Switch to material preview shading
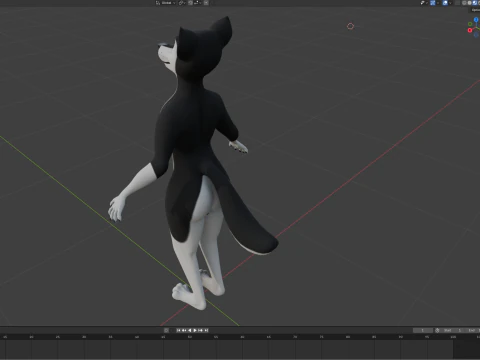This screenshot has width=480, height=360. tap(475, 3)
